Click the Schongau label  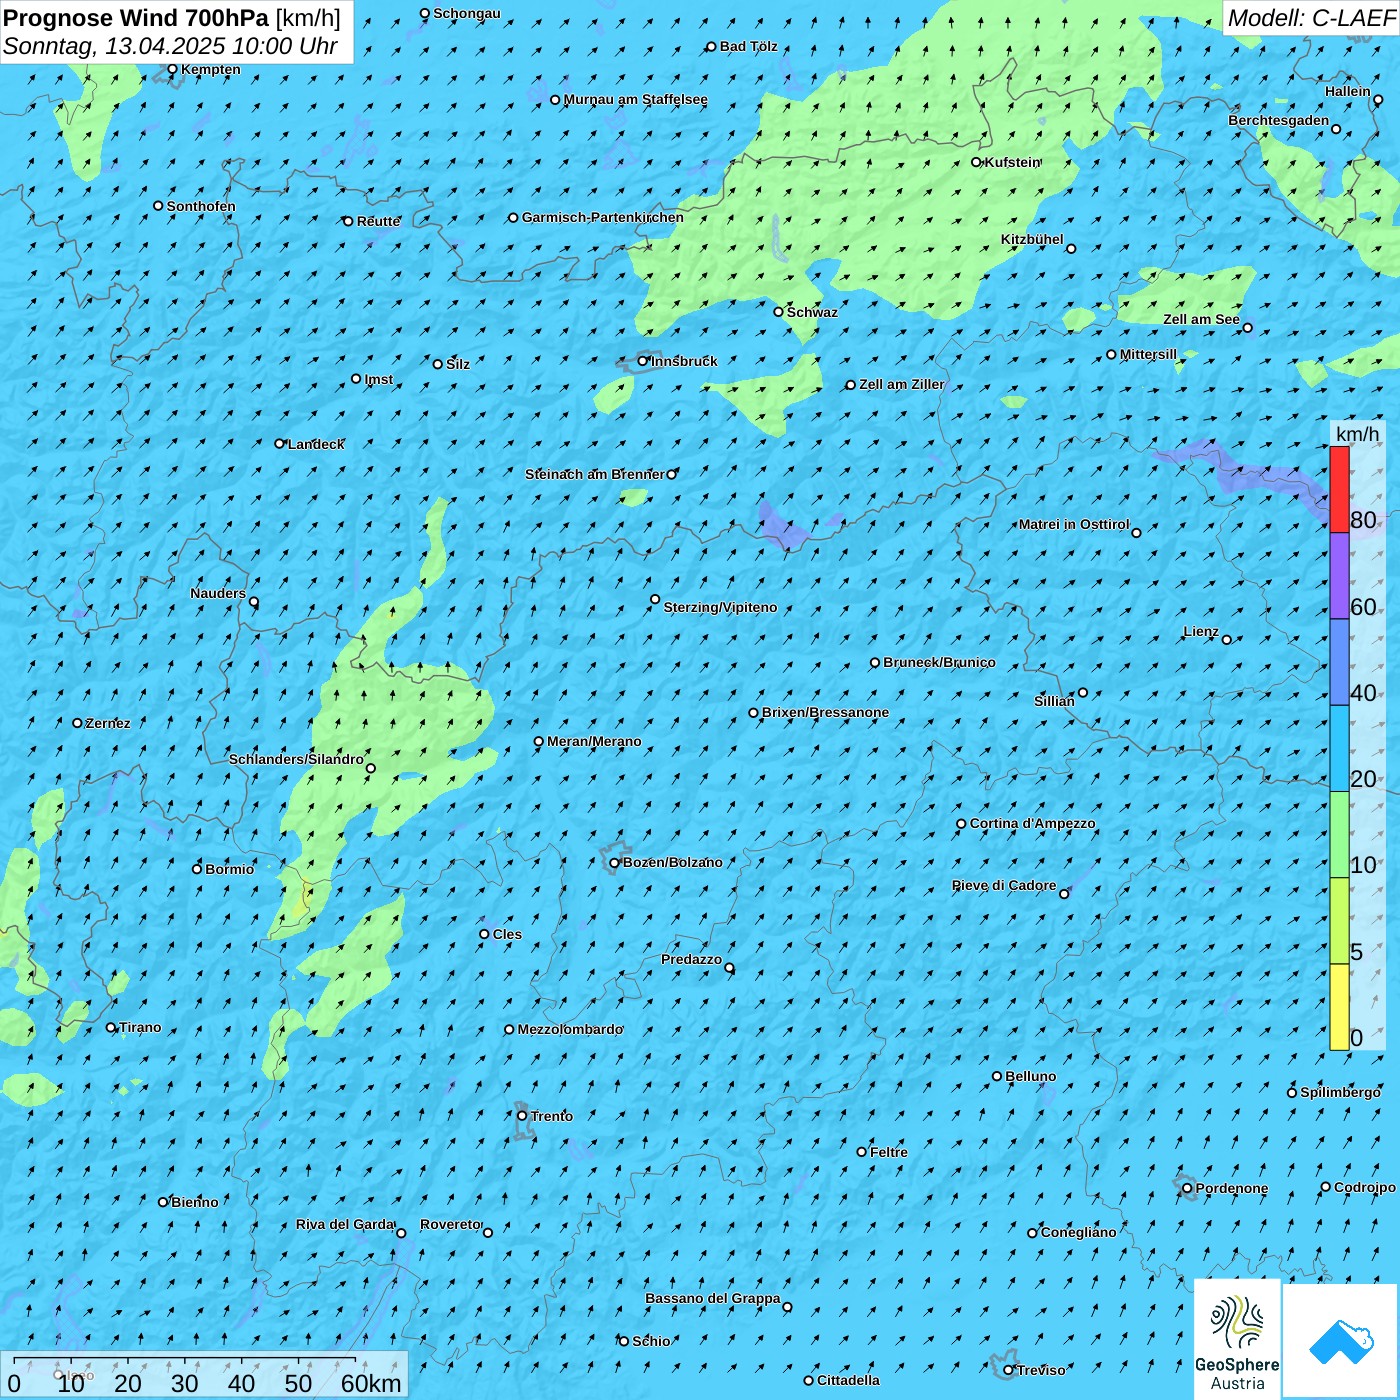(467, 13)
